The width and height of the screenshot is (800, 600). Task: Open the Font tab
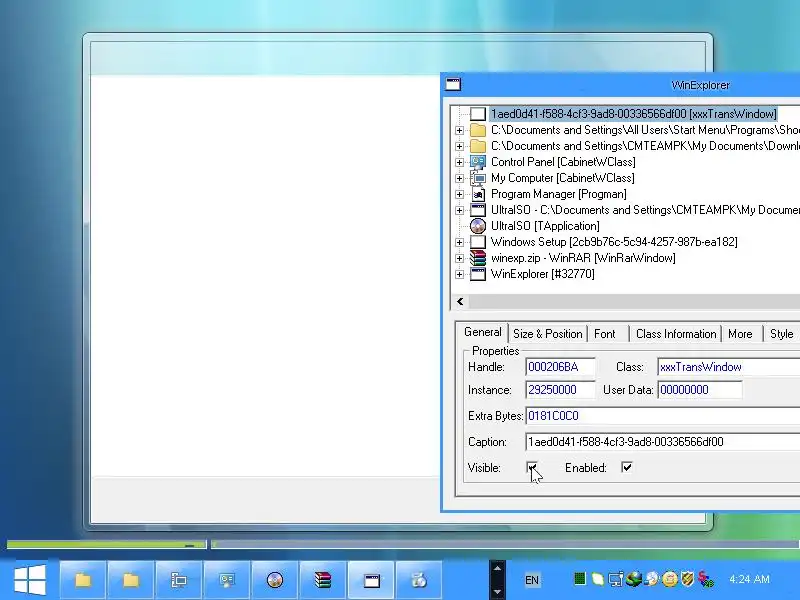click(x=608, y=334)
